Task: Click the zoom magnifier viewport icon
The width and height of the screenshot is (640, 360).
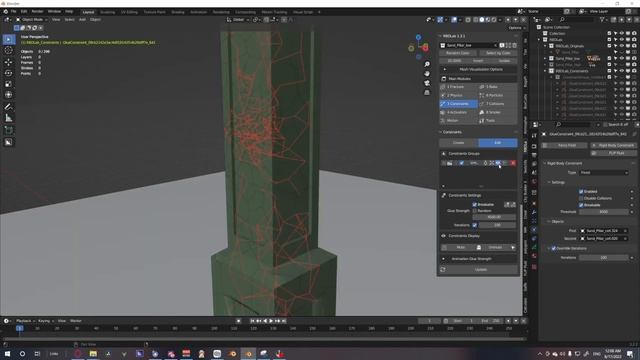Action: pyautogui.click(x=427, y=64)
